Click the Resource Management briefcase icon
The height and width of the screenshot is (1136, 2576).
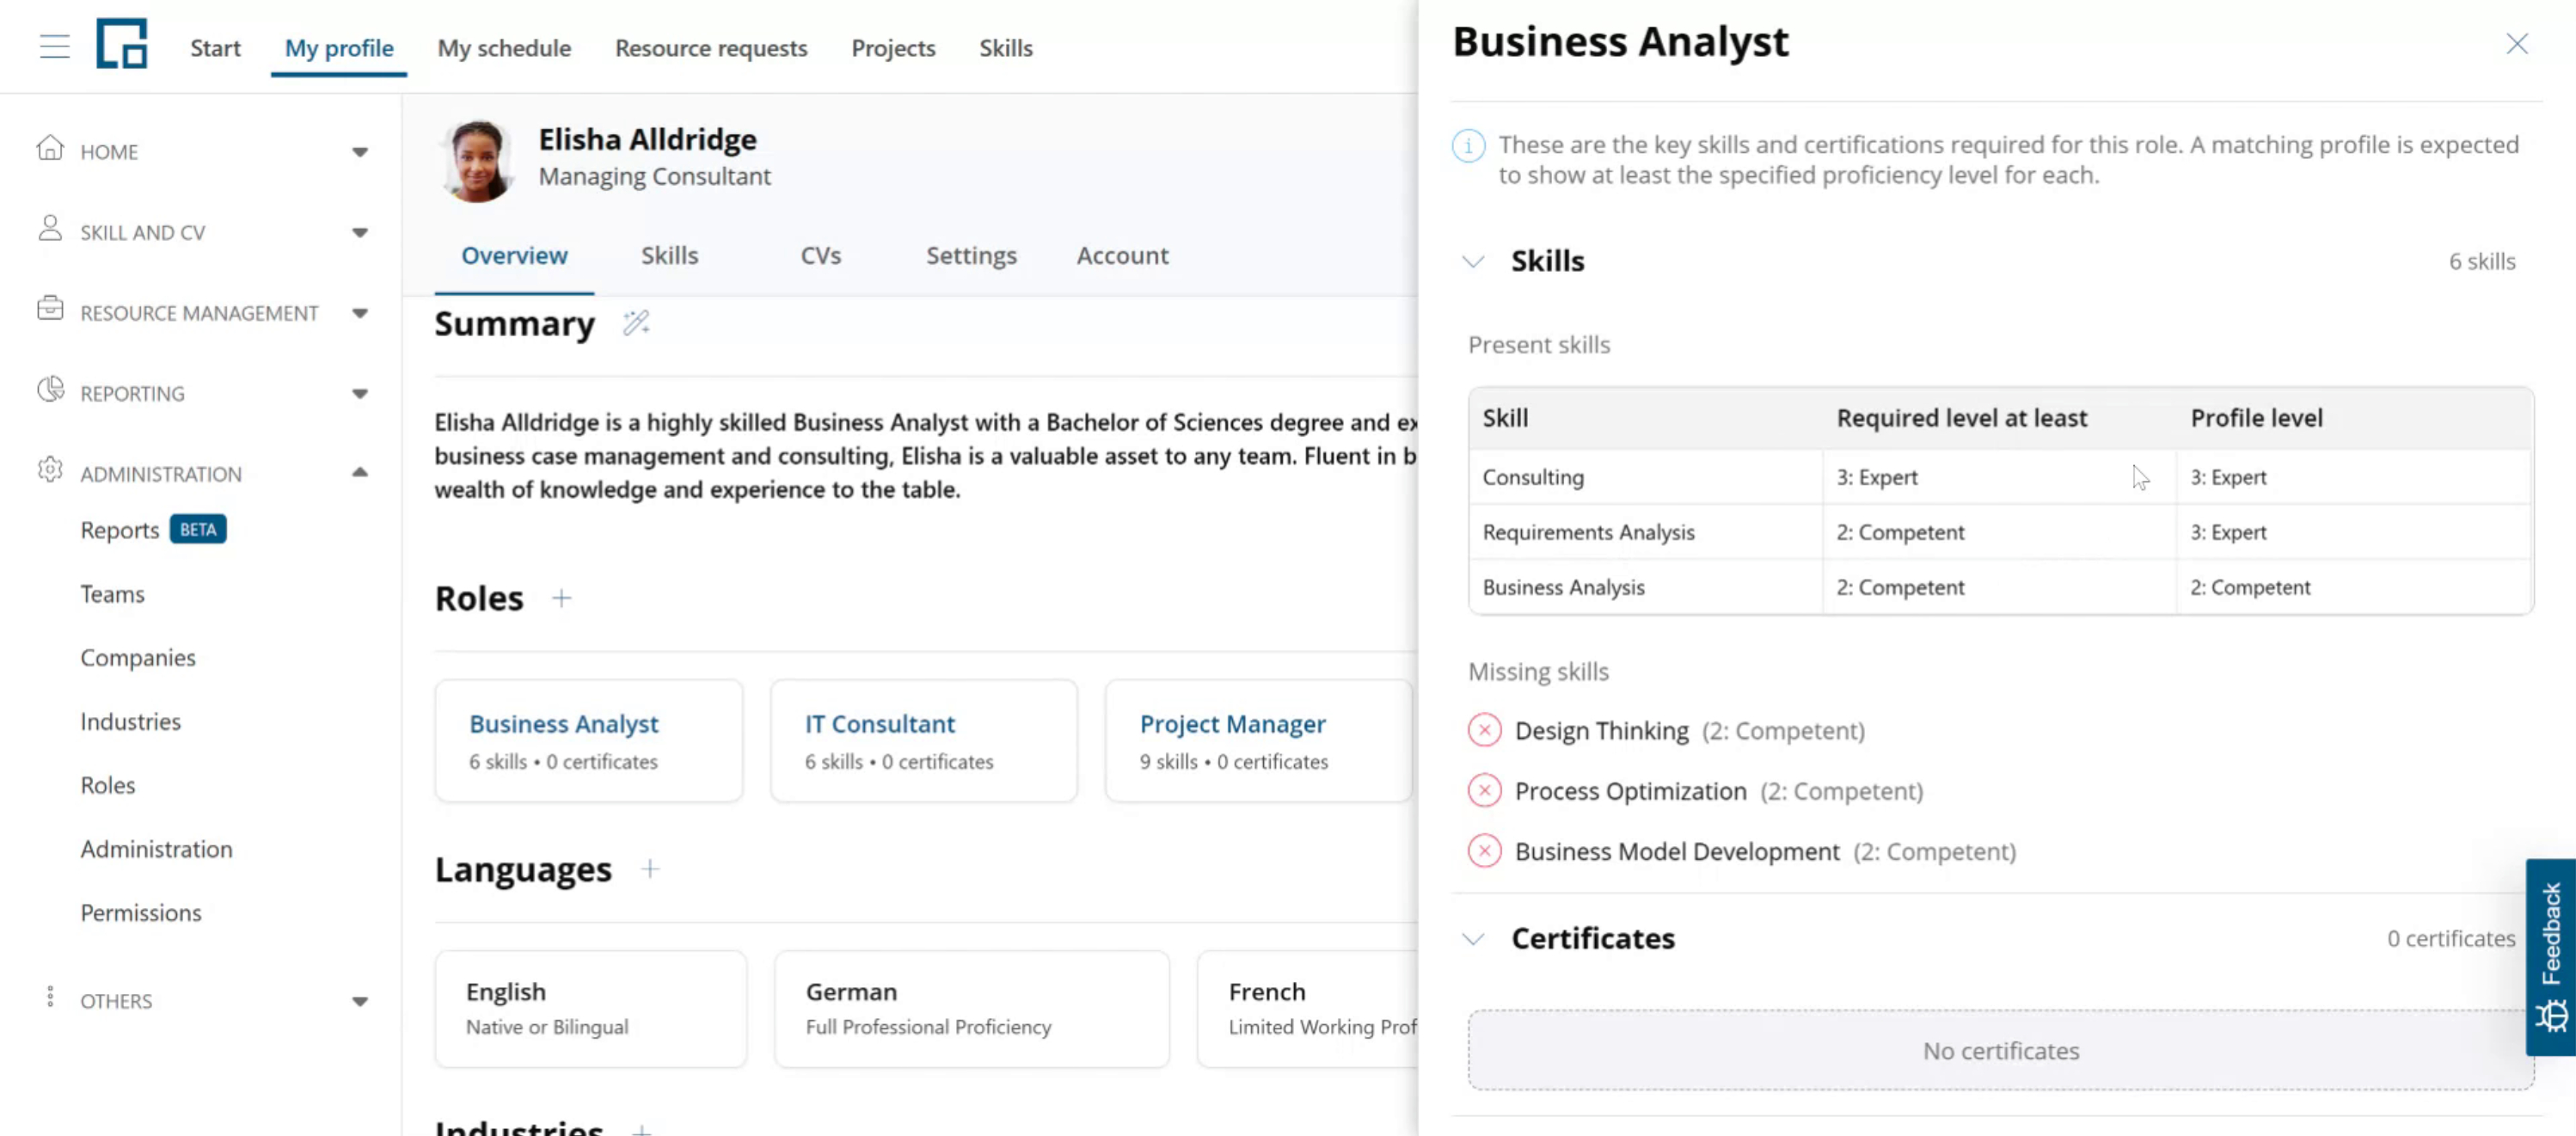point(50,308)
